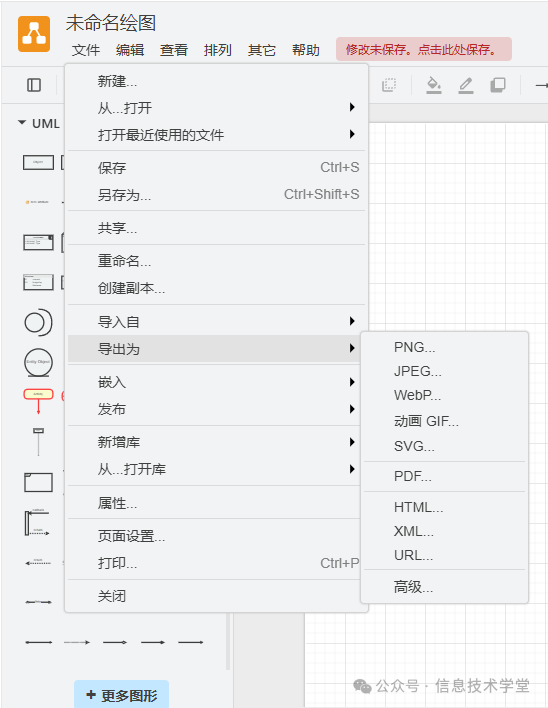Export as XML... from submenu

445,531
